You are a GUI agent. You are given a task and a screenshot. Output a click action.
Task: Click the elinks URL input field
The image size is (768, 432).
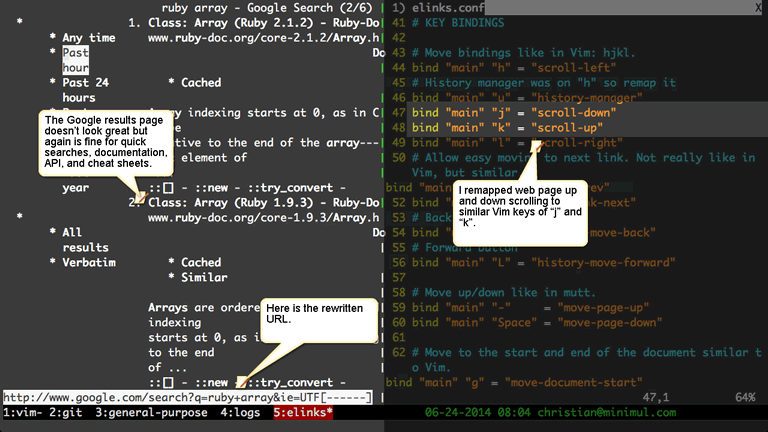(188, 397)
